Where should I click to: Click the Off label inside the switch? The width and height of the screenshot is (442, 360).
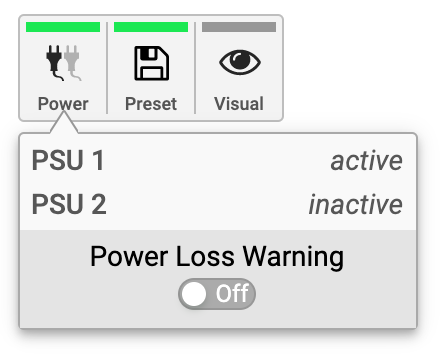[232, 294]
